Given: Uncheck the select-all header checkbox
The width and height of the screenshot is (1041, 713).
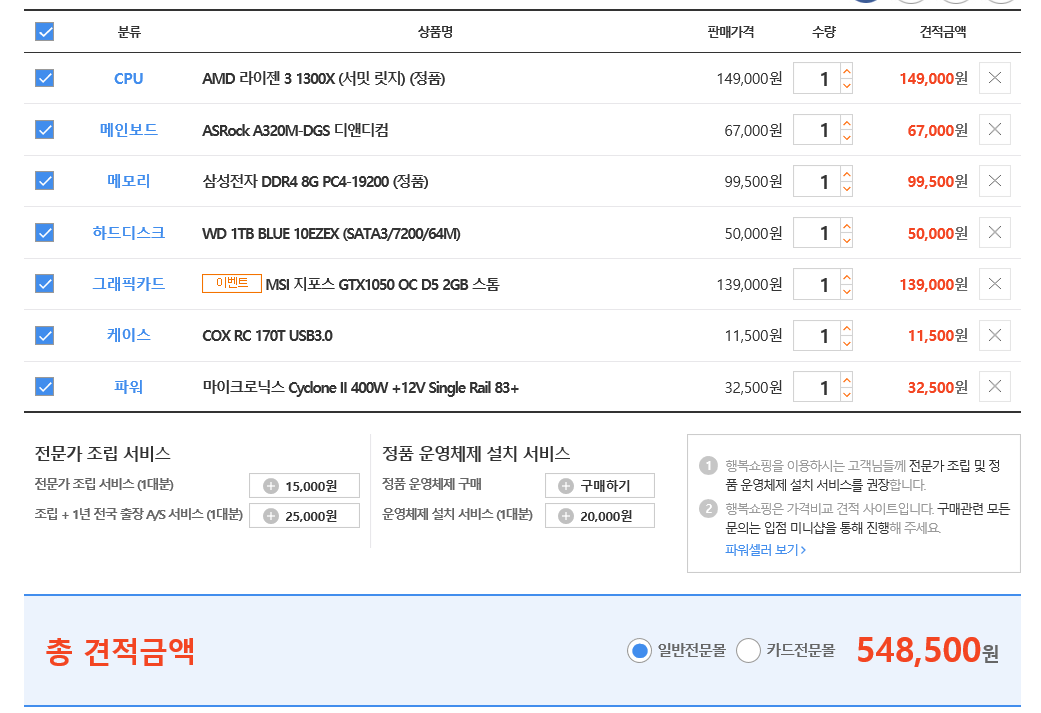Looking at the screenshot, I should [45, 32].
